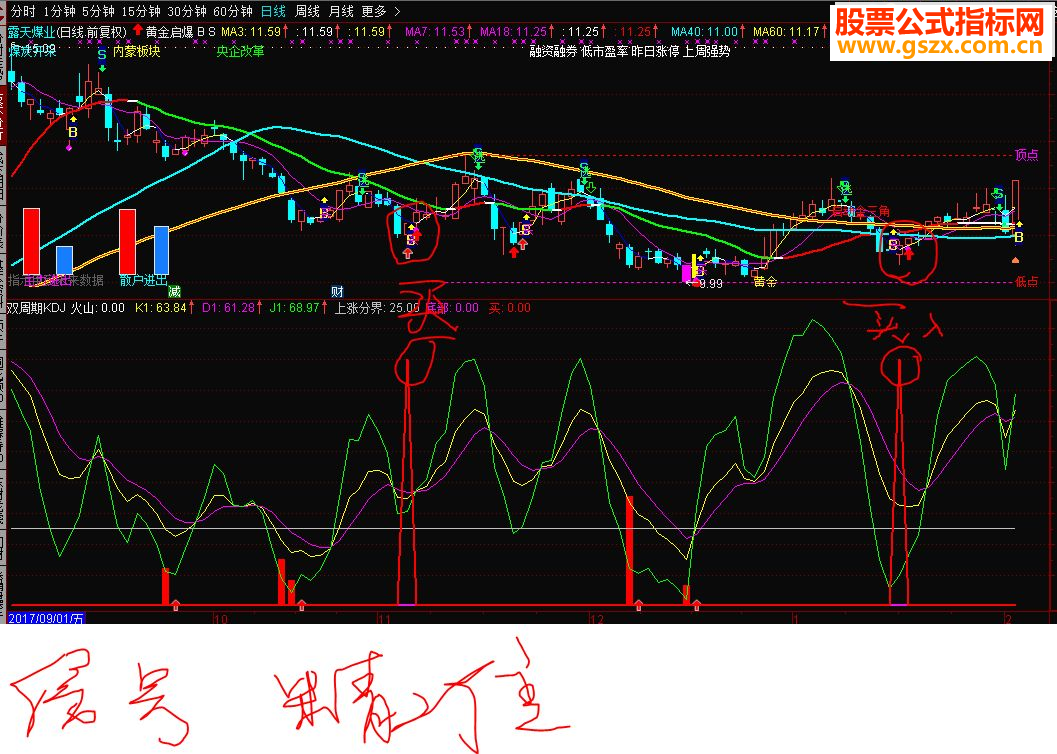Click the 露天煤业 stock name

31,32
